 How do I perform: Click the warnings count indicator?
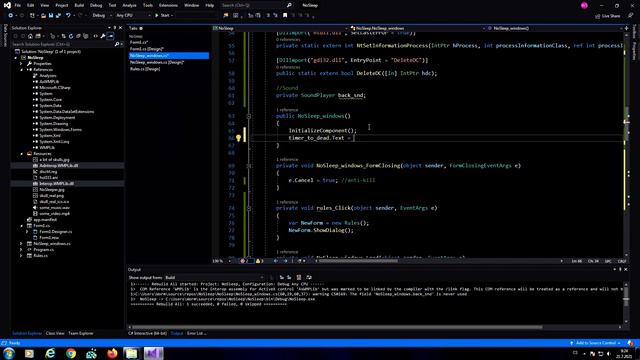pyautogui.click(x=260, y=261)
